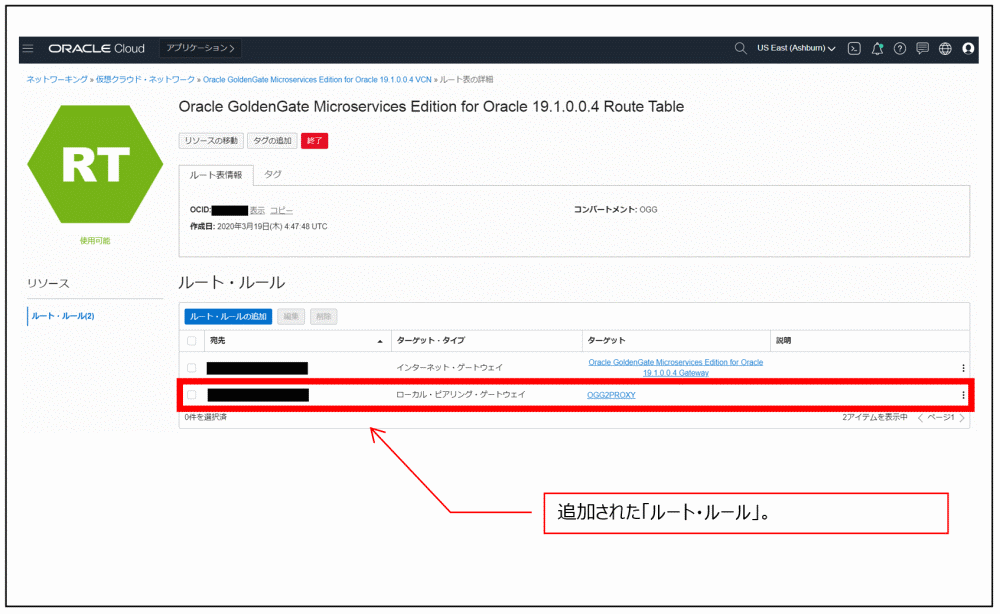Open the user profile icon
The image size is (1000, 614).
[x=968, y=48]
